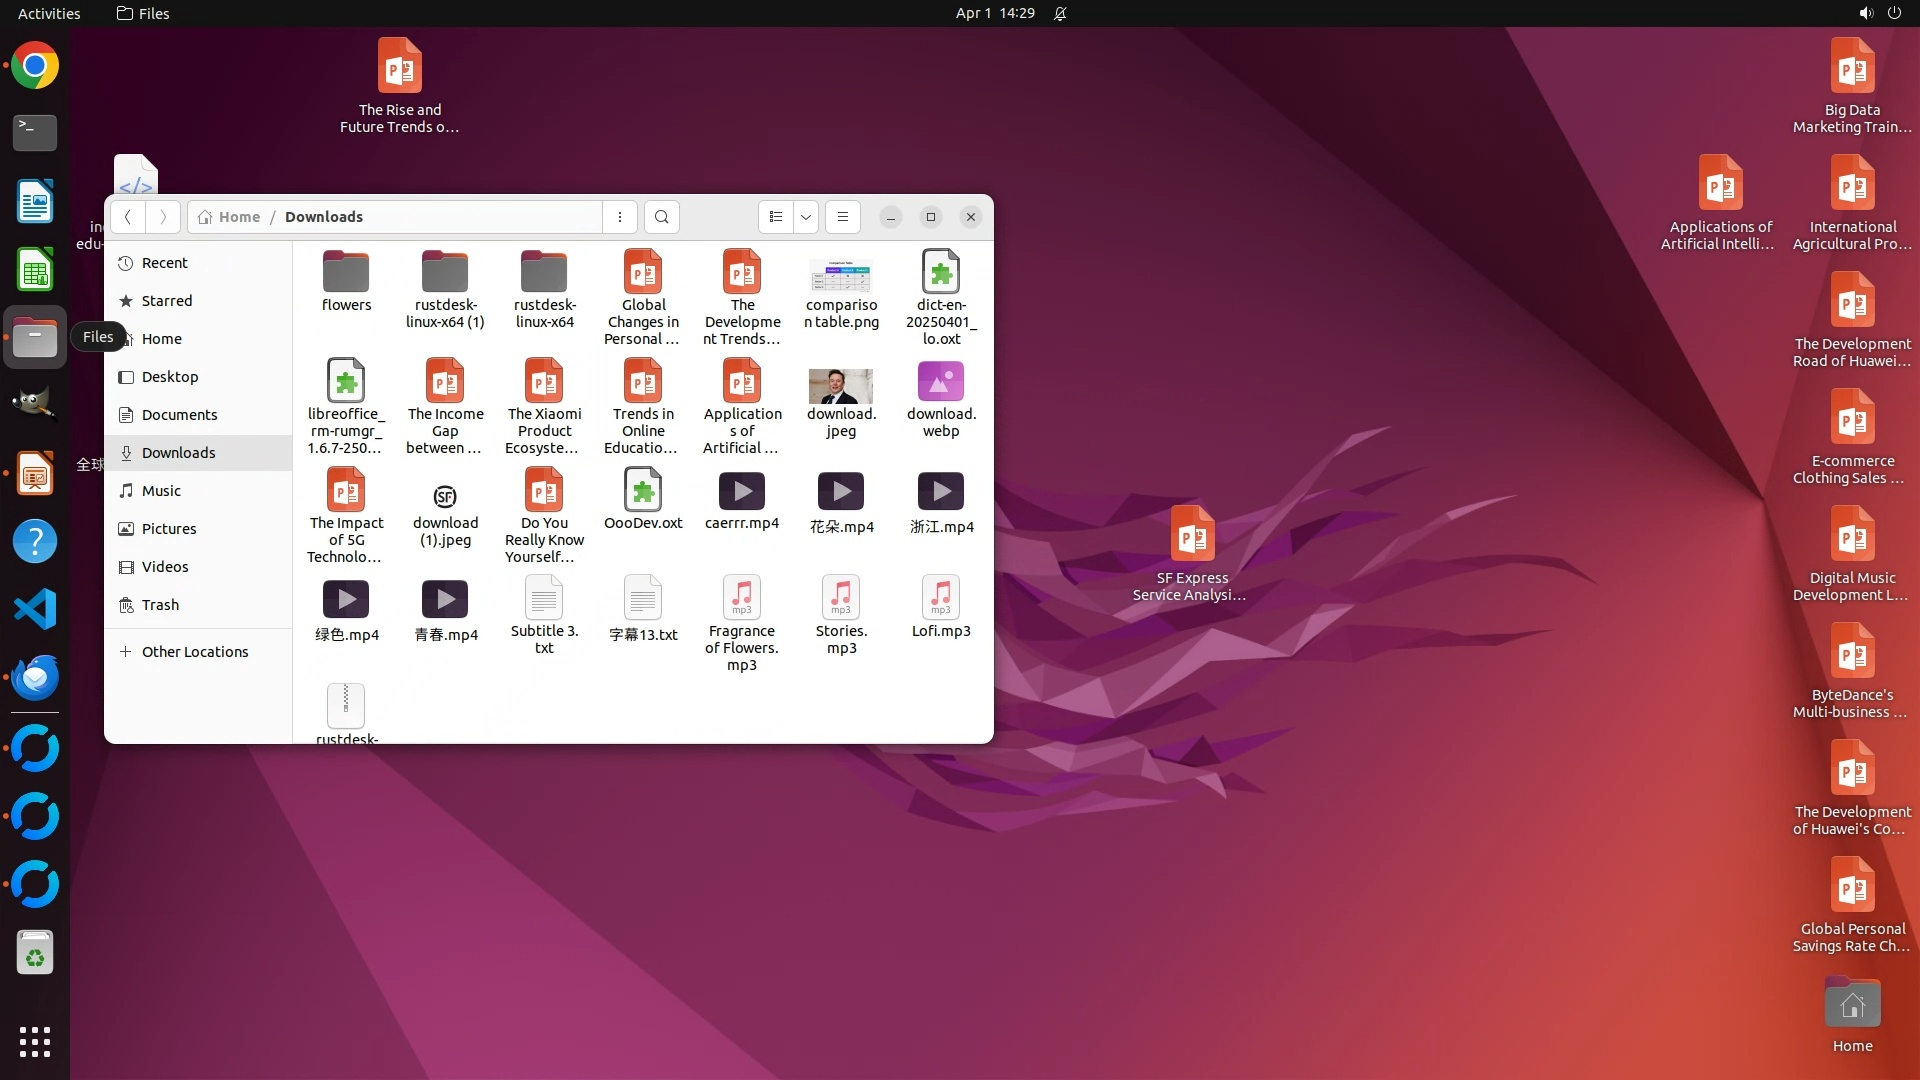Select the download.jpeg image thumbnail
Viewport: 1920px width, 1080px height.
pyautogui.click(x=841, y=386)
